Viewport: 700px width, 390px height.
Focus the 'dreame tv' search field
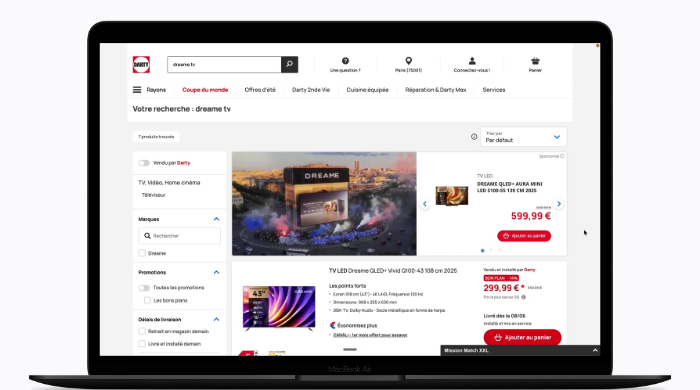(x=224, y=64)
